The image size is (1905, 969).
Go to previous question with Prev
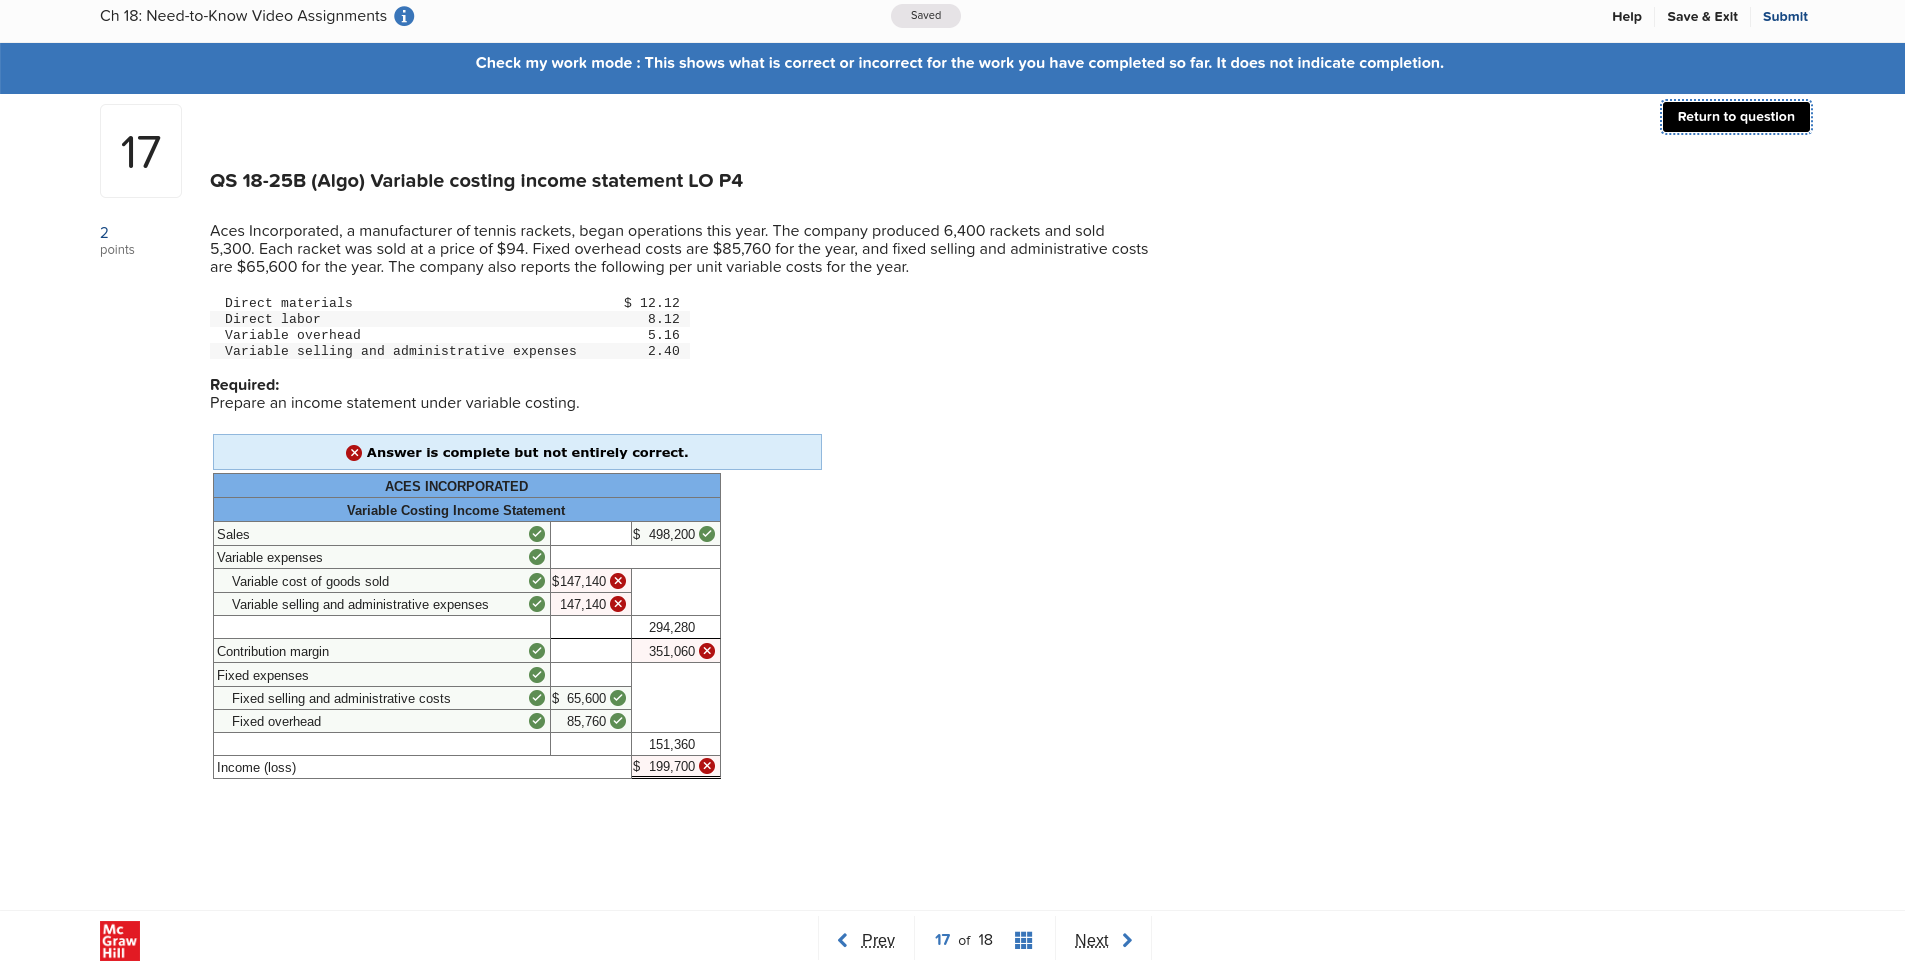click(878, 940)
